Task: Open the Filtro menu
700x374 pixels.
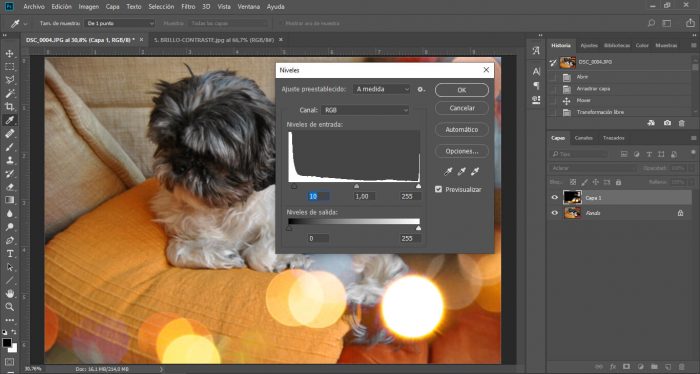Action: [188, 7]
